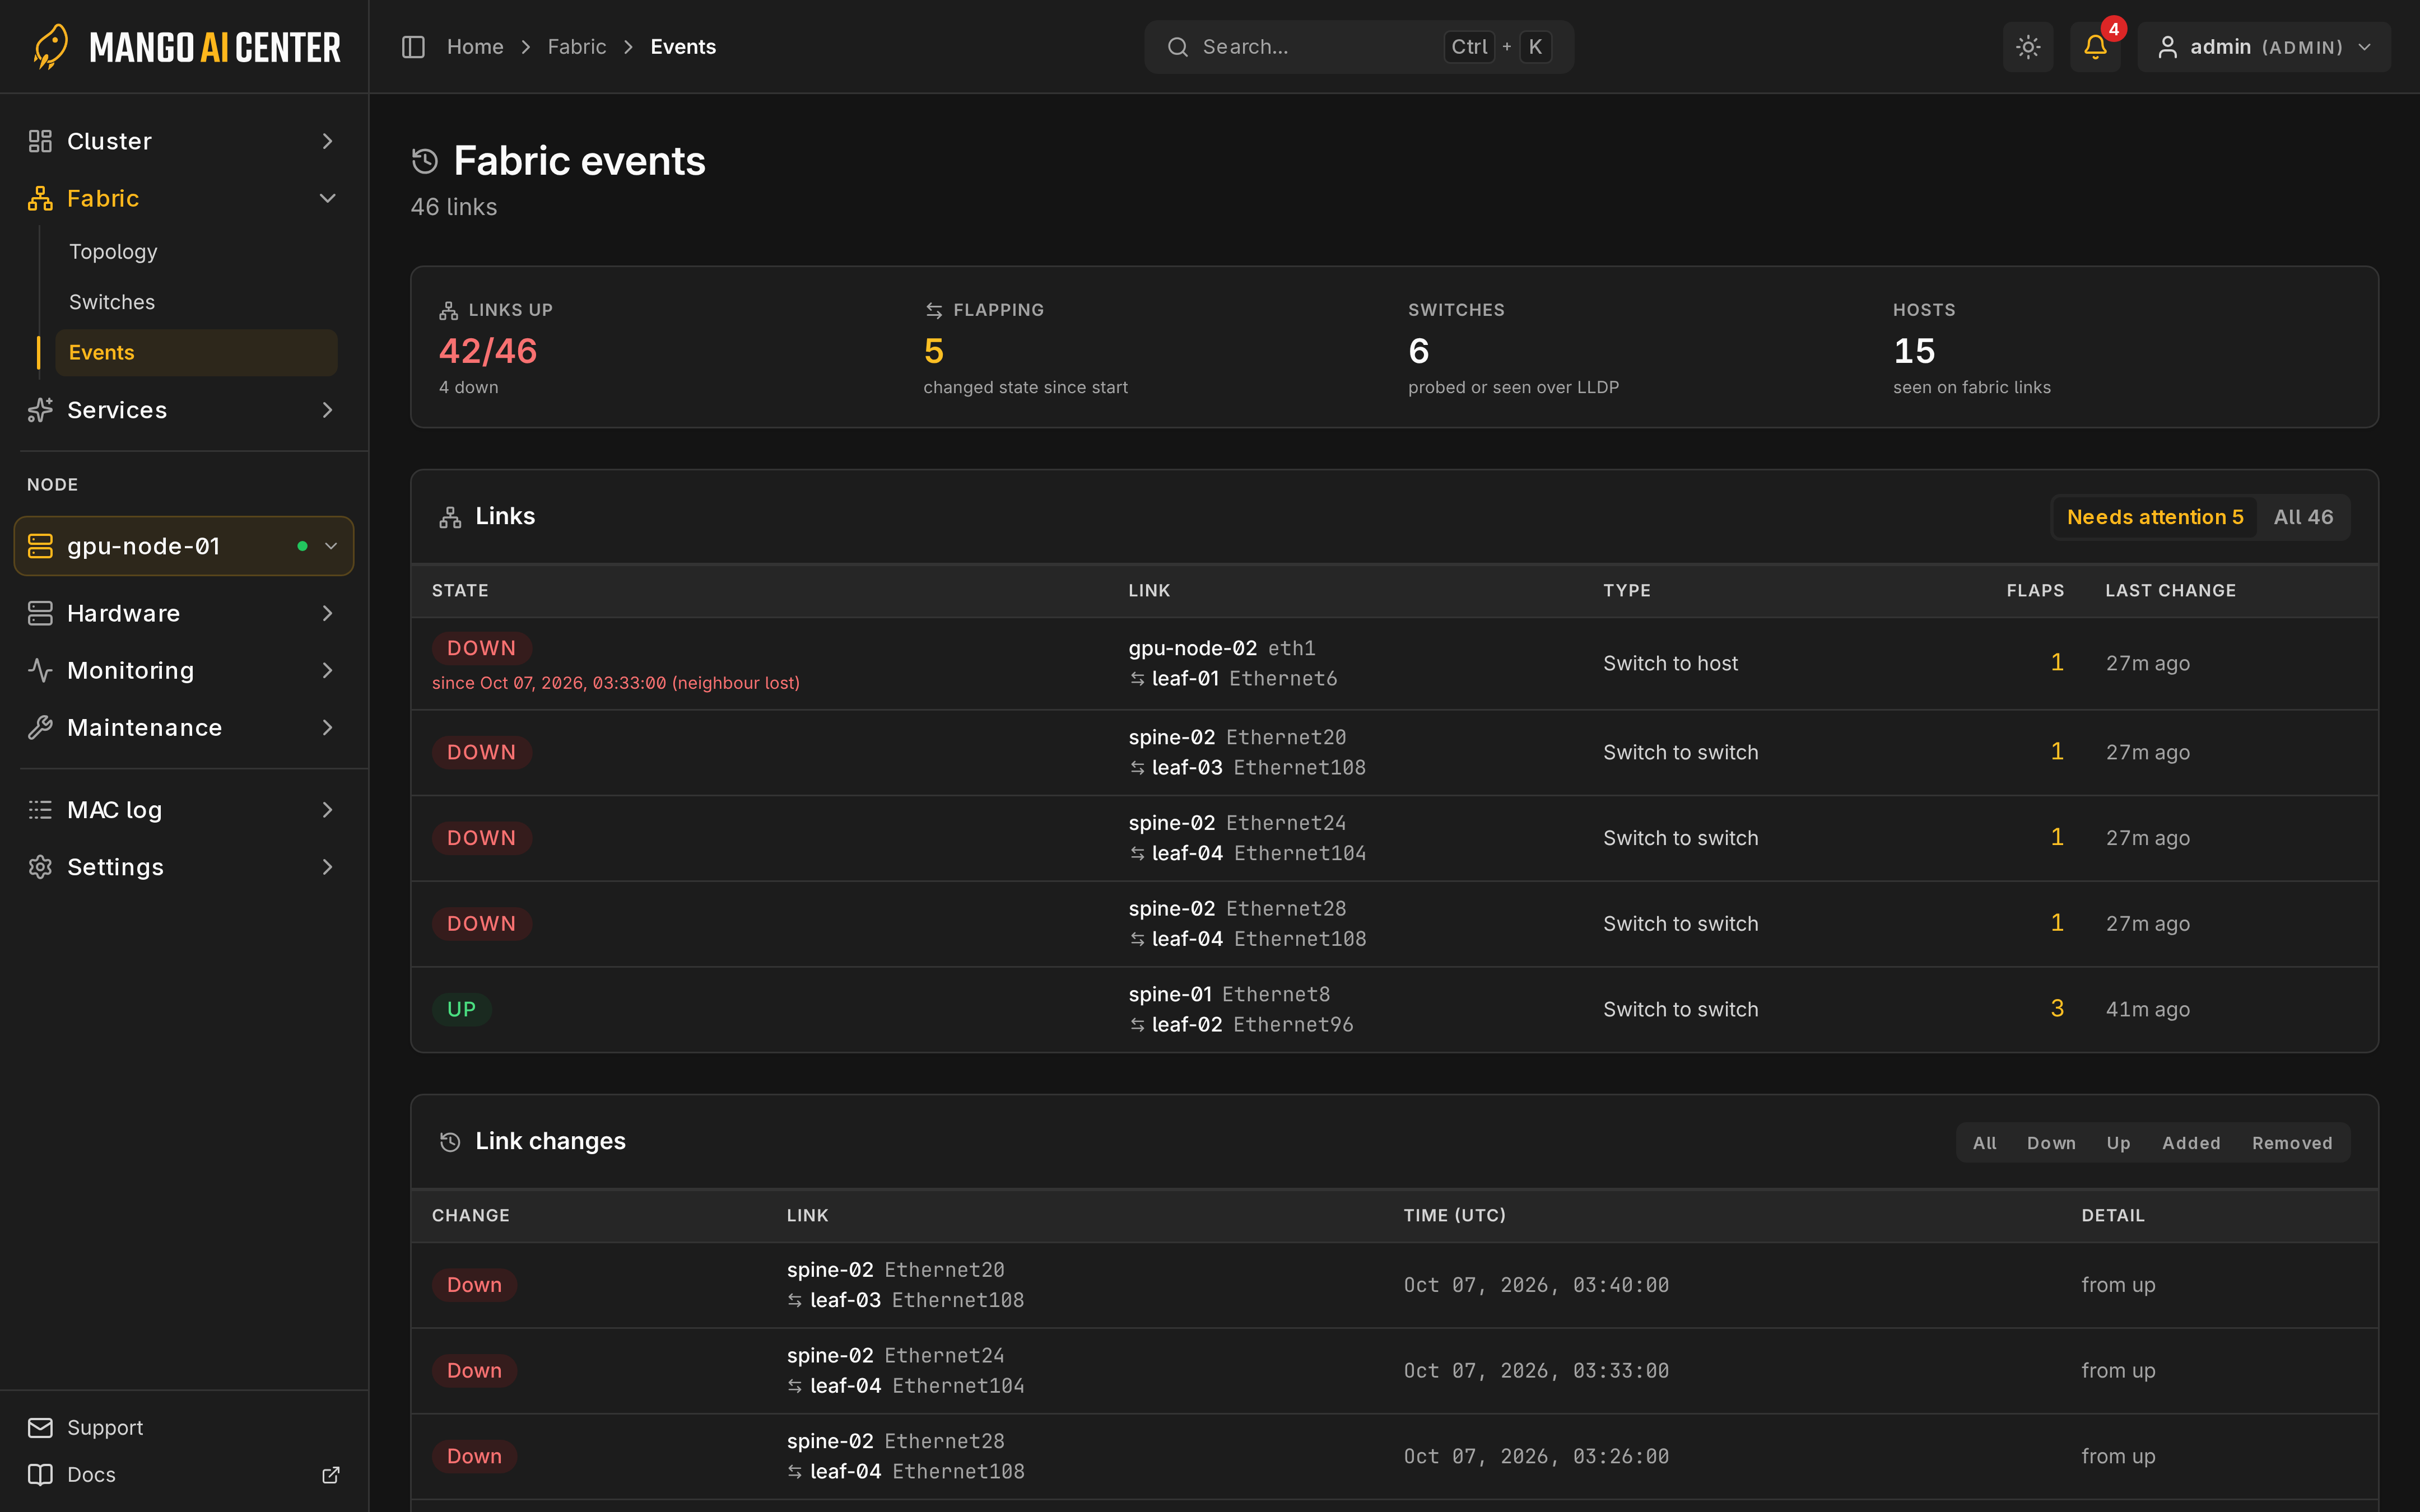Click the Fabric network icon in sidebar
Screen dimensions: 2420x1512
(40, 198)
